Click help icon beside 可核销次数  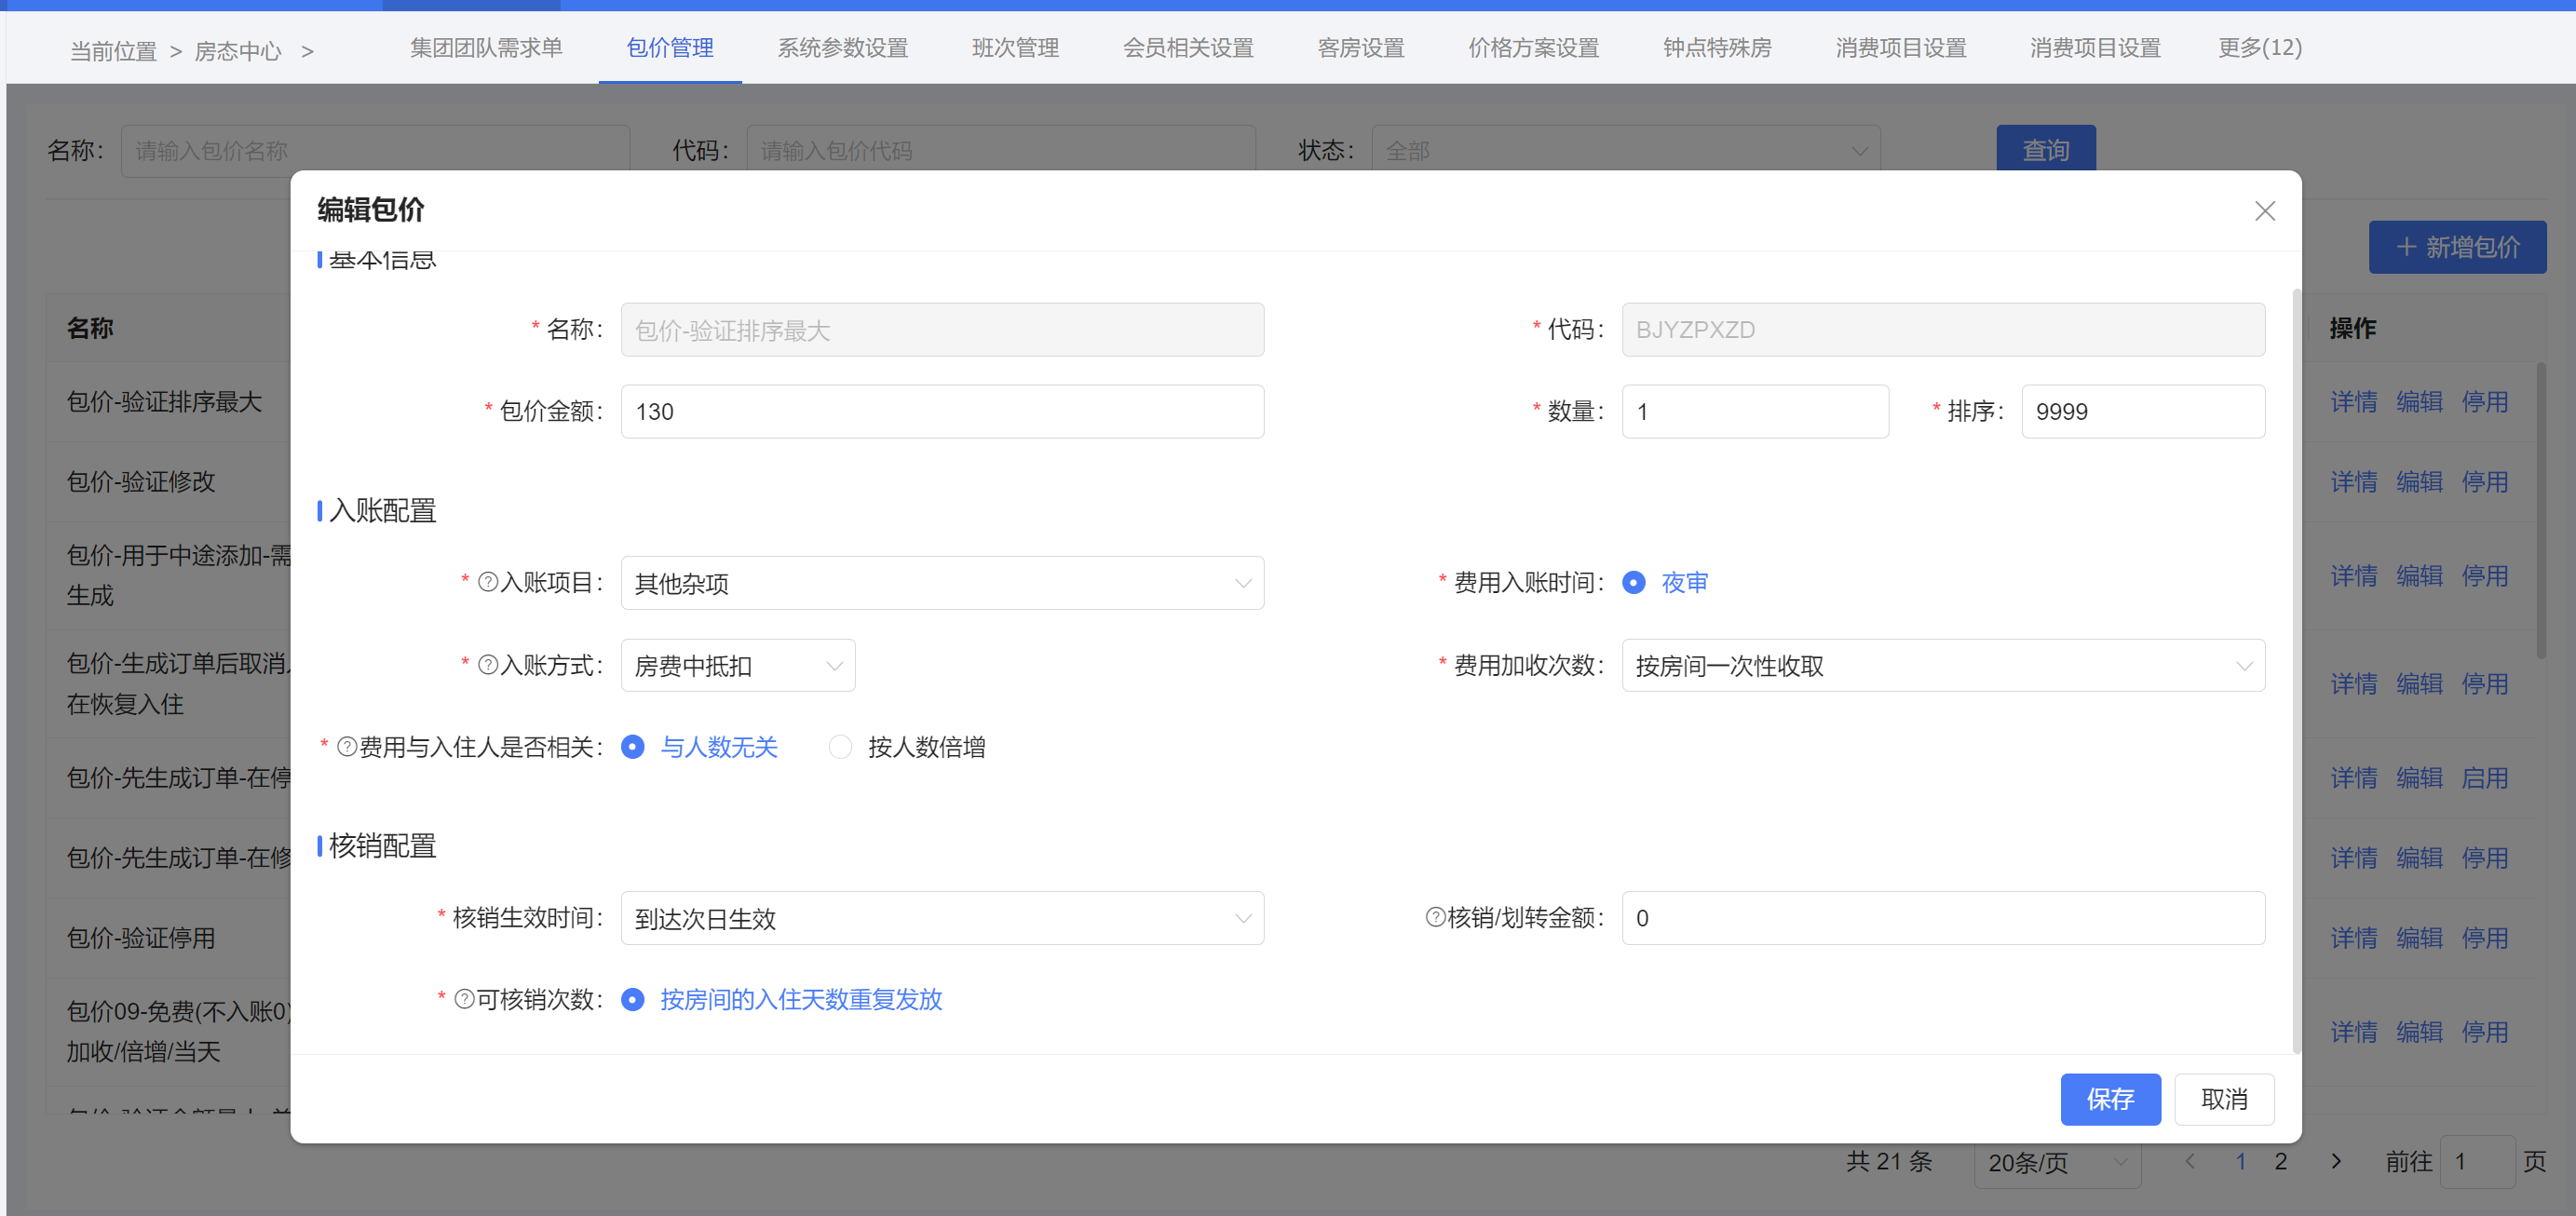(x=464, y=999)
